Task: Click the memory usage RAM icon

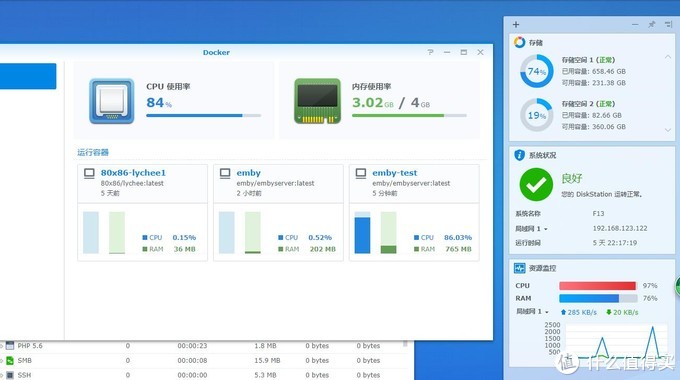Action: [x=317, y=101]
